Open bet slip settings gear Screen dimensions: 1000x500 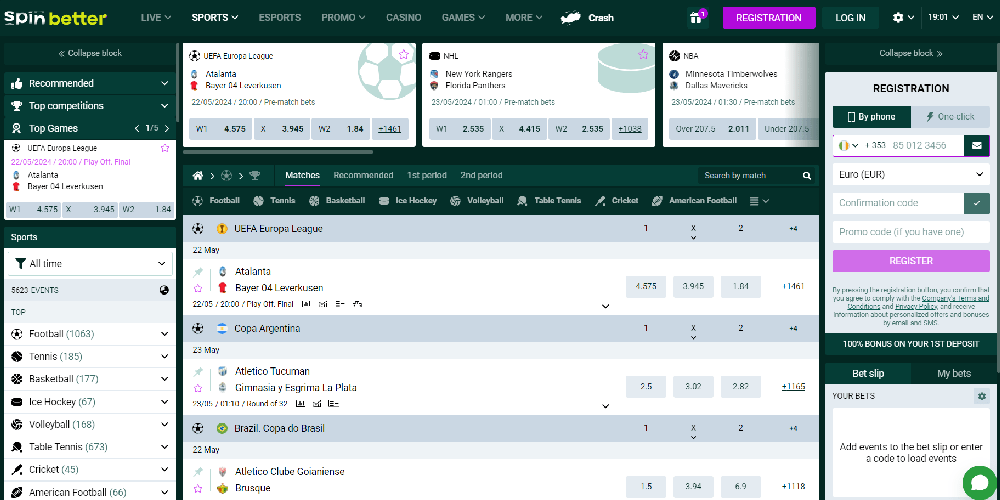tap(981, 396)
